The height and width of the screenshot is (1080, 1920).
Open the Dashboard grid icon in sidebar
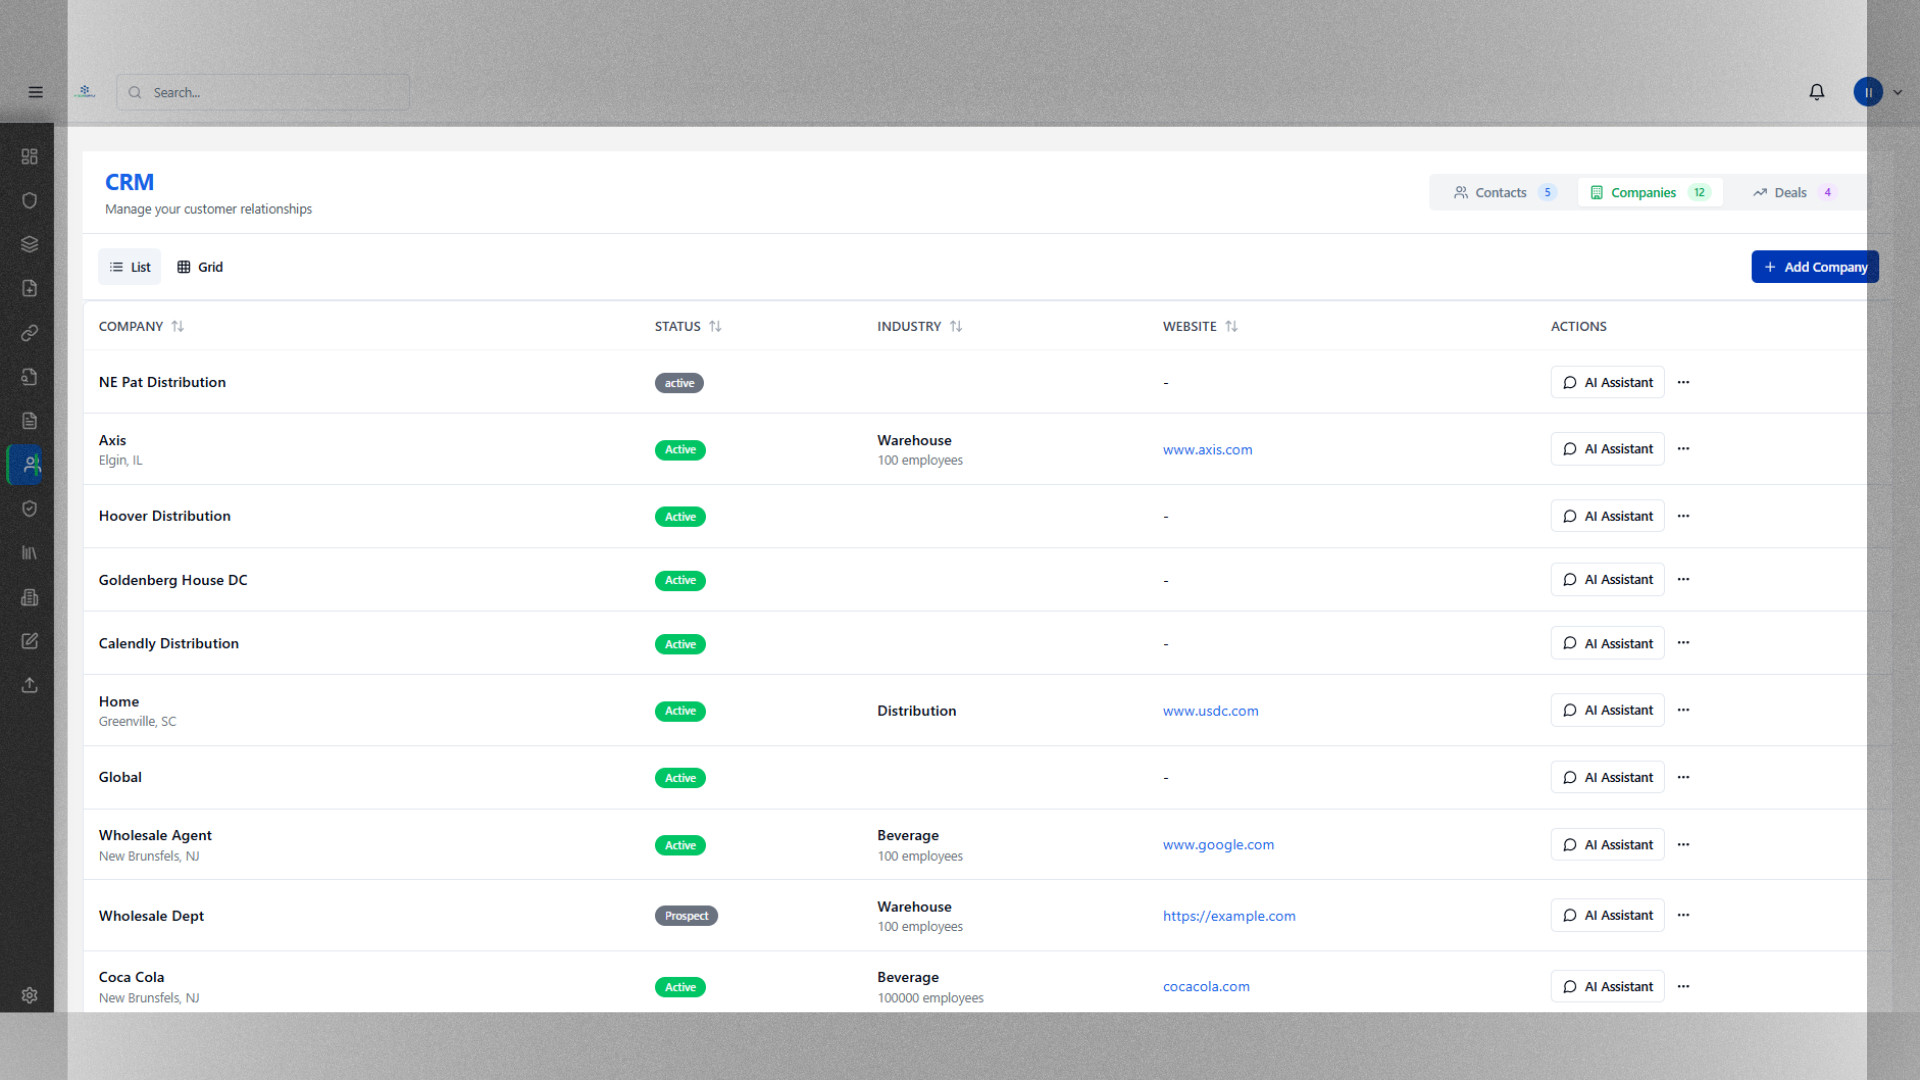[29, 156]
